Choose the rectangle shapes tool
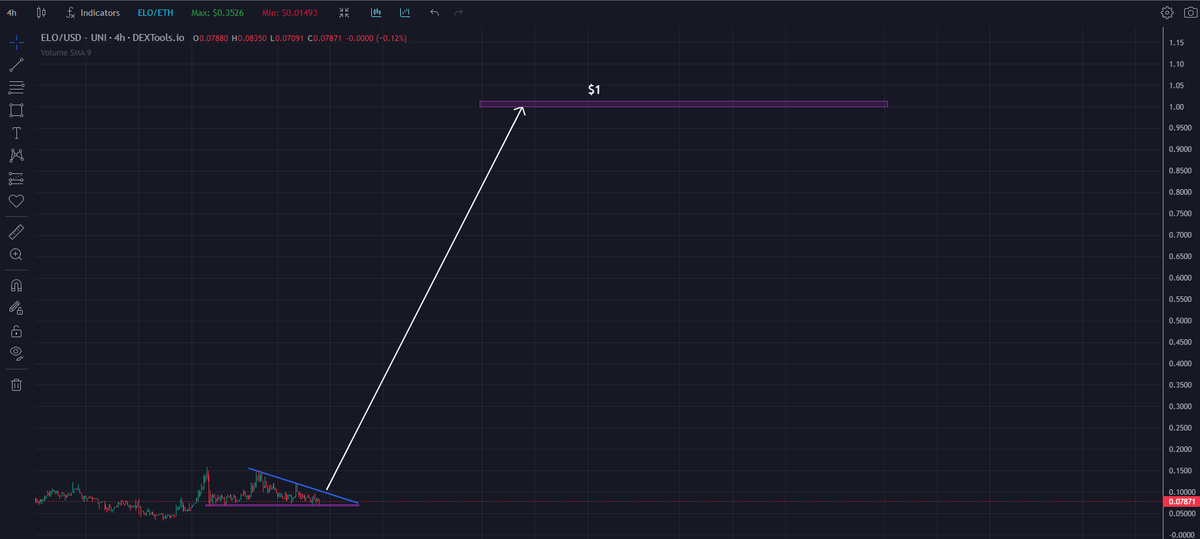Viewport: 1200px width, 539px height. [x=16, y=110]
